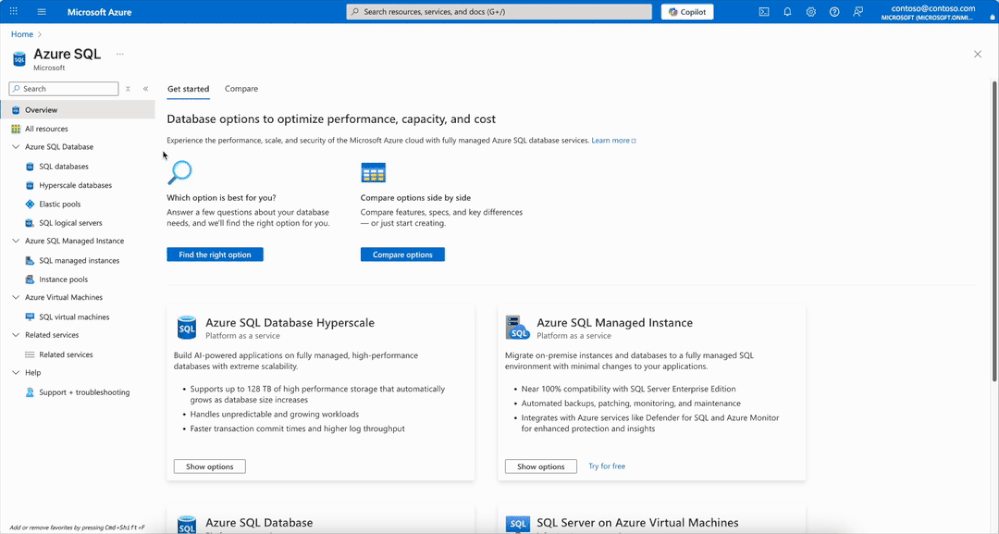Image resolution: width=999 pixels, height=534 pixels.
Task: Open Elastic pools from sidebar
Action: 60,204
